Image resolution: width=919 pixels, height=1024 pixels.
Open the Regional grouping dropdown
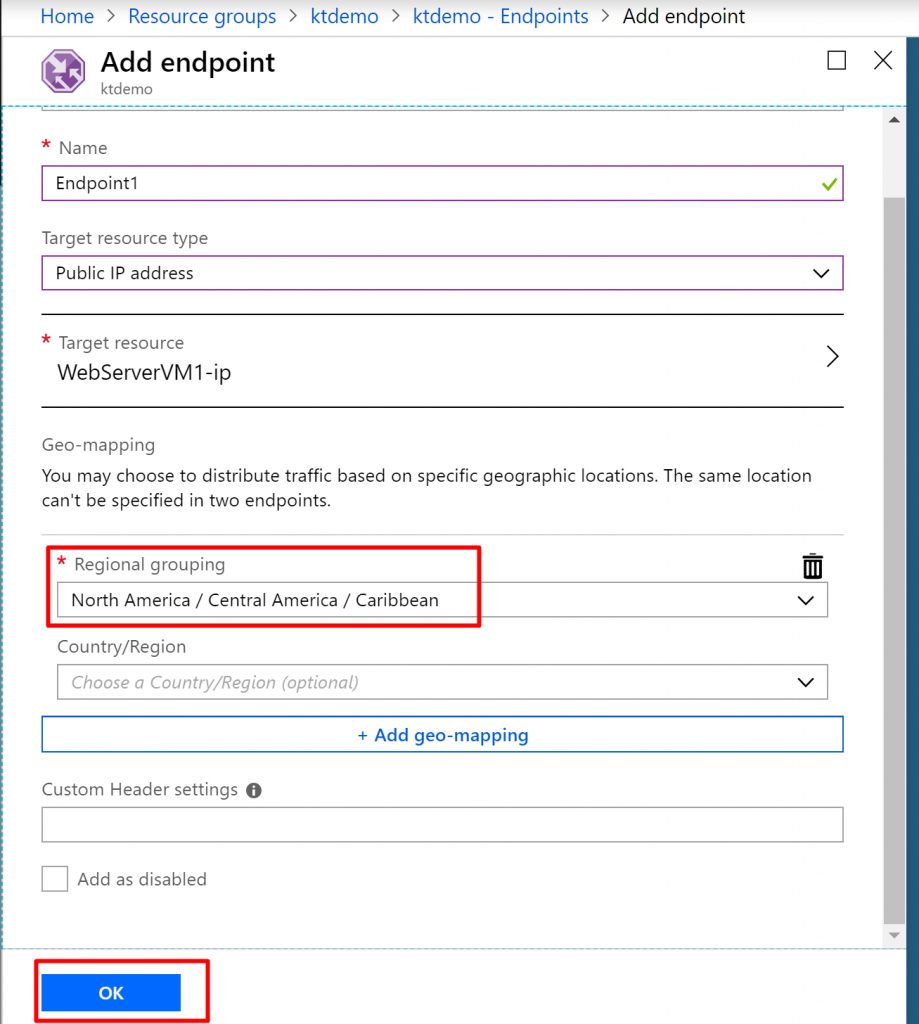coord(442,600)
